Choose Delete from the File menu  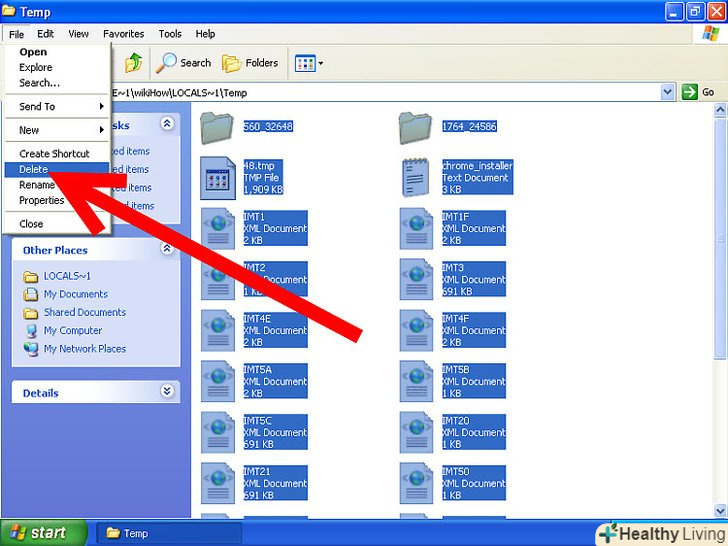click(34, 170)
